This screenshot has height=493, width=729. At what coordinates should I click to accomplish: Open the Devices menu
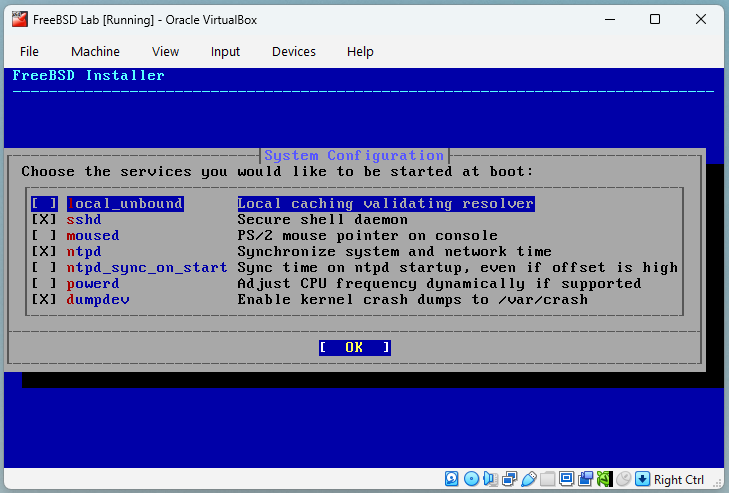tap(294, 52)
